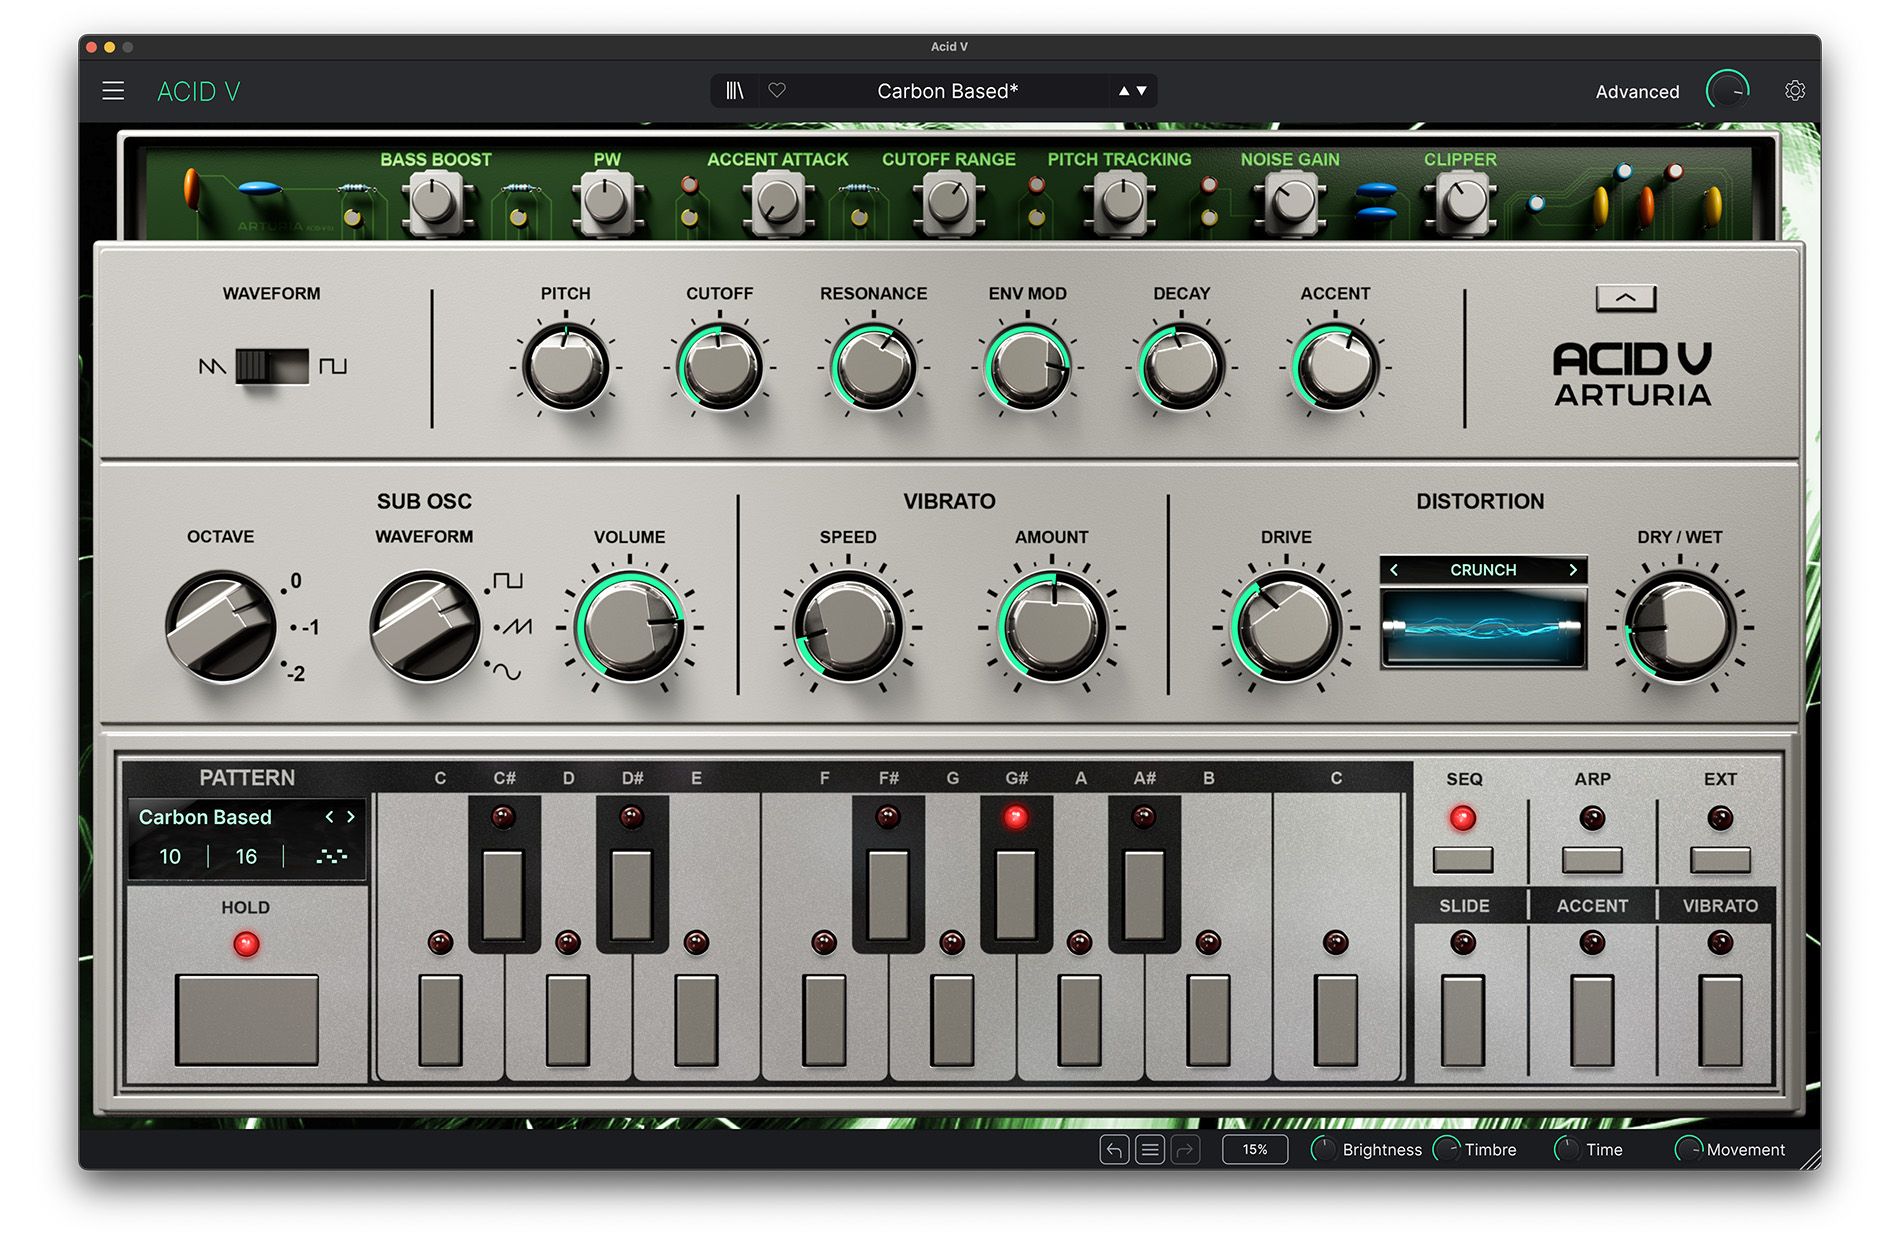Screen dimensions: 1900x1237
Task: Toggle the SEQ mode button
Action: 1463,859
